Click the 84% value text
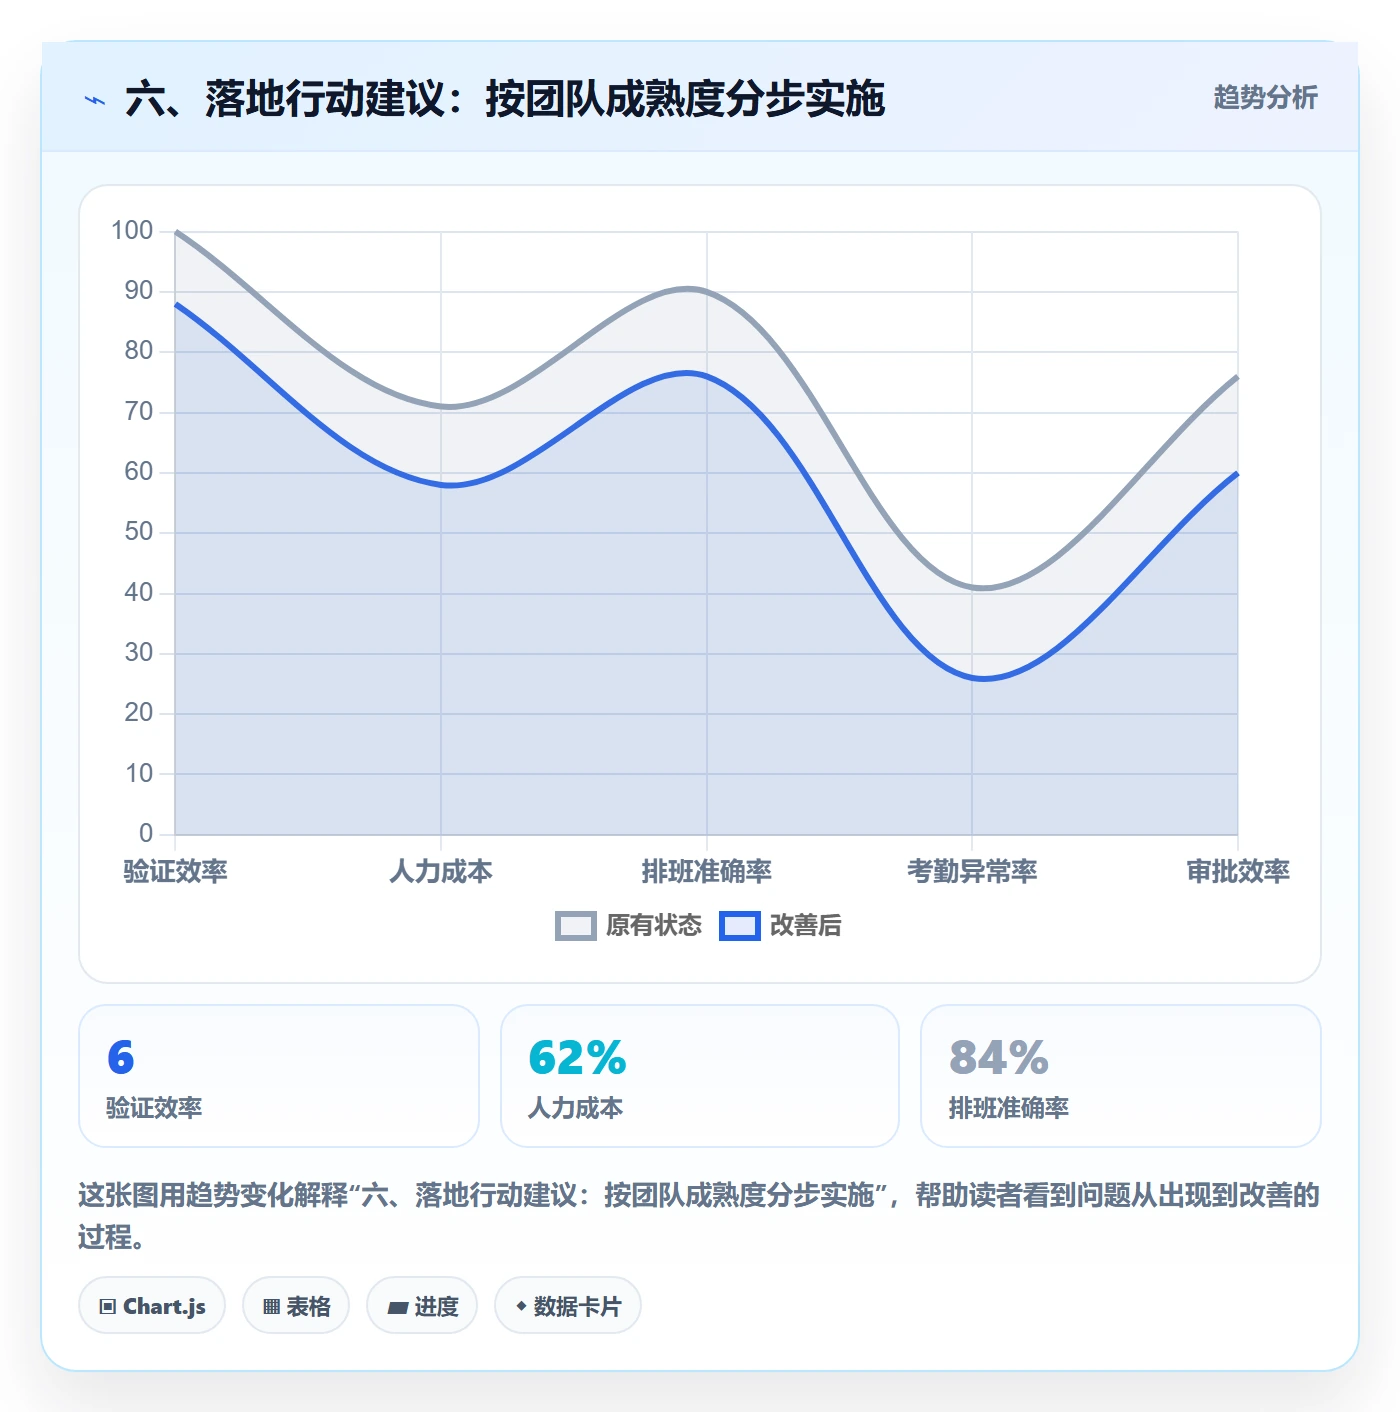1400x1412 pixels. point(998,1058)
